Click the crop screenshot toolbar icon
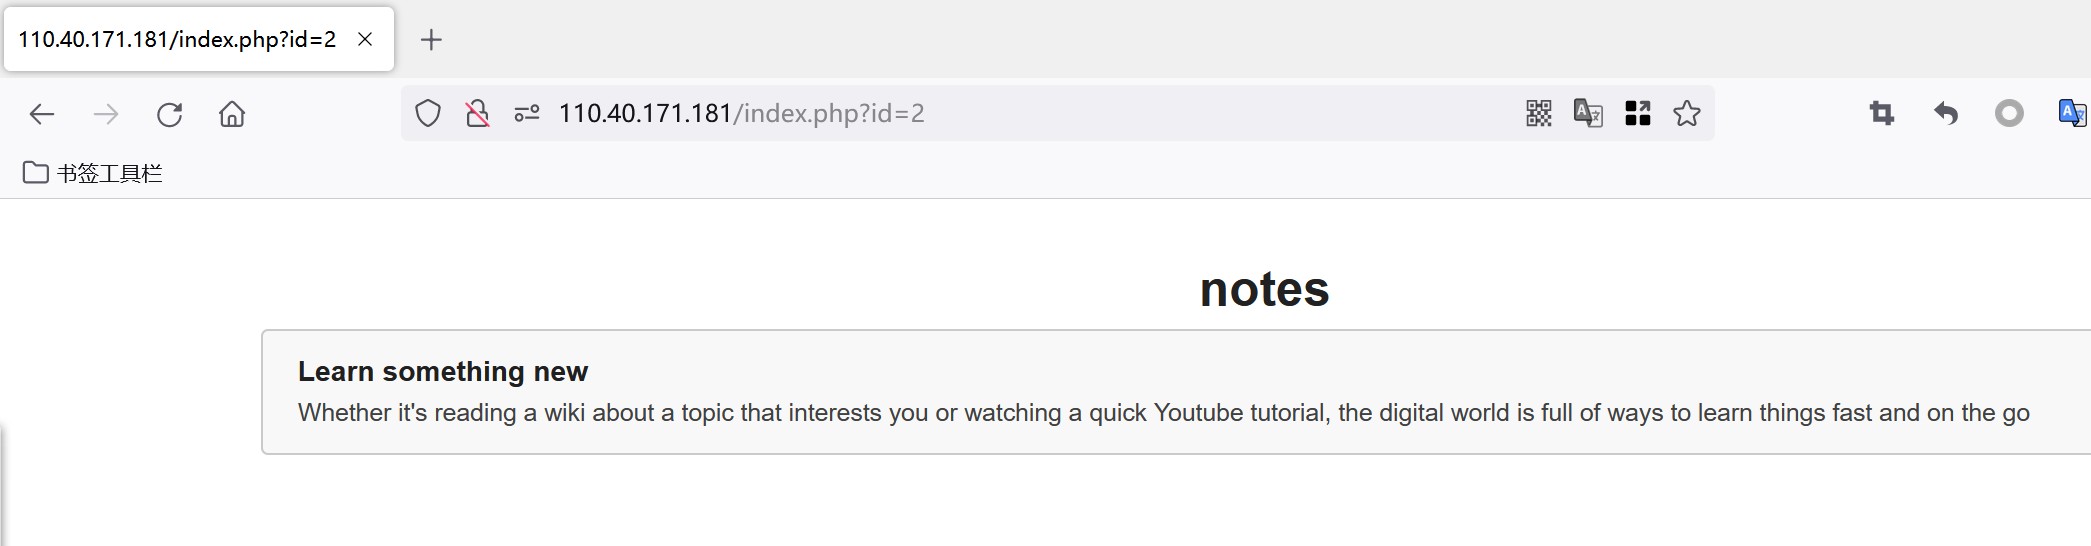Image resolution: width=2091 pixels, height=546 pixels. point(1882,113)
